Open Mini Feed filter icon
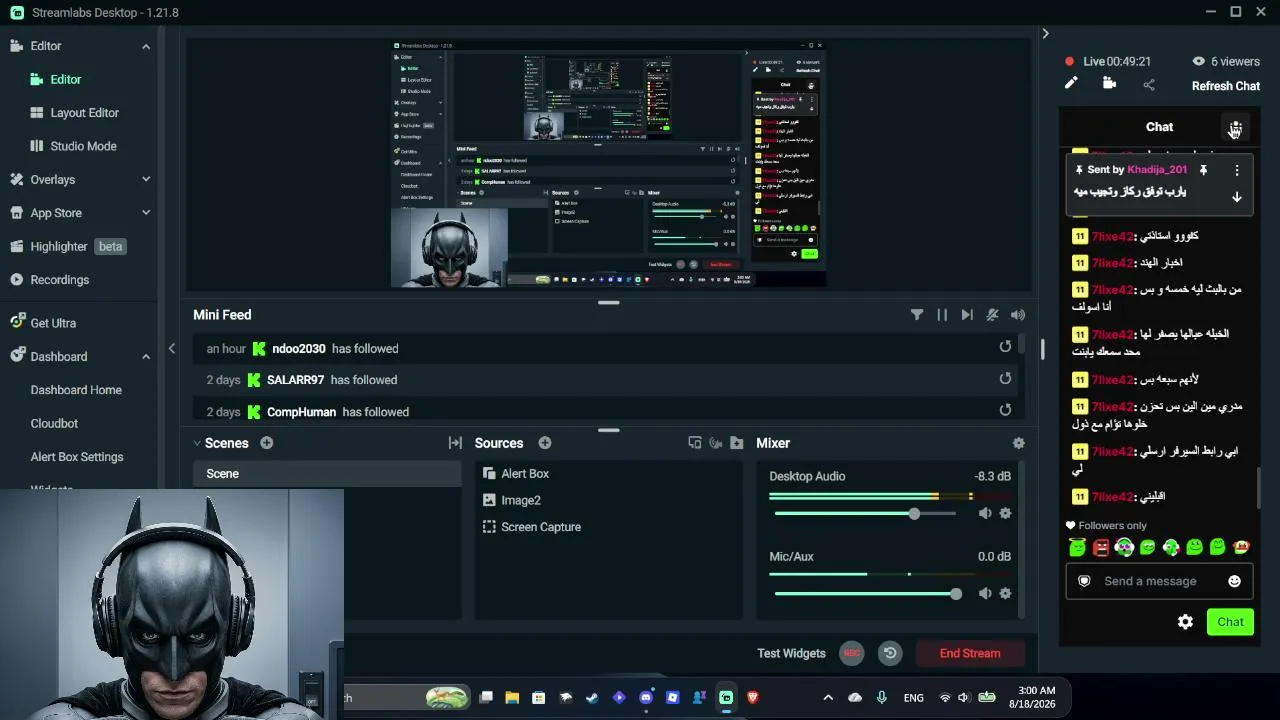 pyautogui.click(x=917, y=315)
